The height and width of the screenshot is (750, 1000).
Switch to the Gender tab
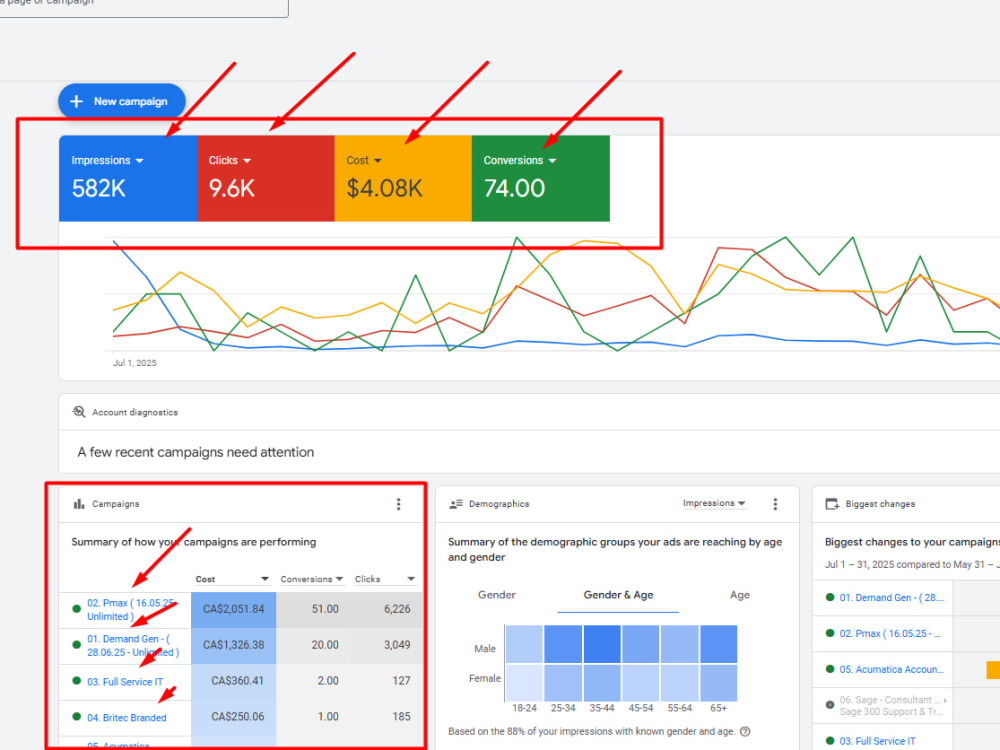[497, 595]
